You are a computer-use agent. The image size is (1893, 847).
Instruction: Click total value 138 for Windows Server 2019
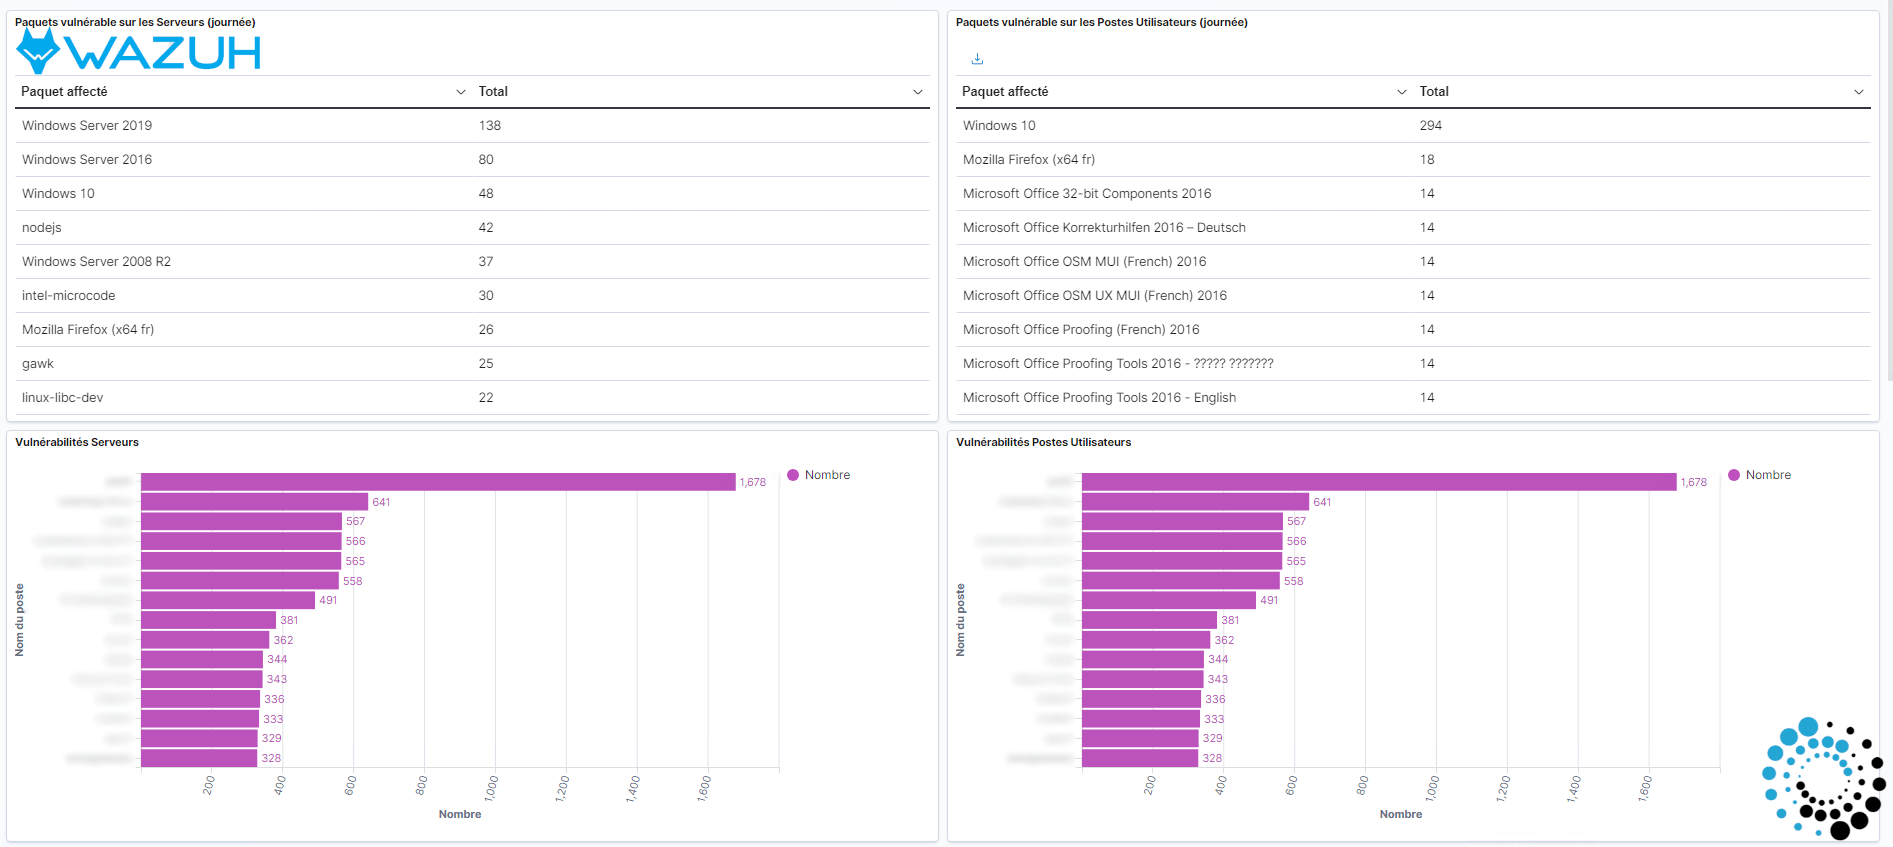(x=489, y=126)
